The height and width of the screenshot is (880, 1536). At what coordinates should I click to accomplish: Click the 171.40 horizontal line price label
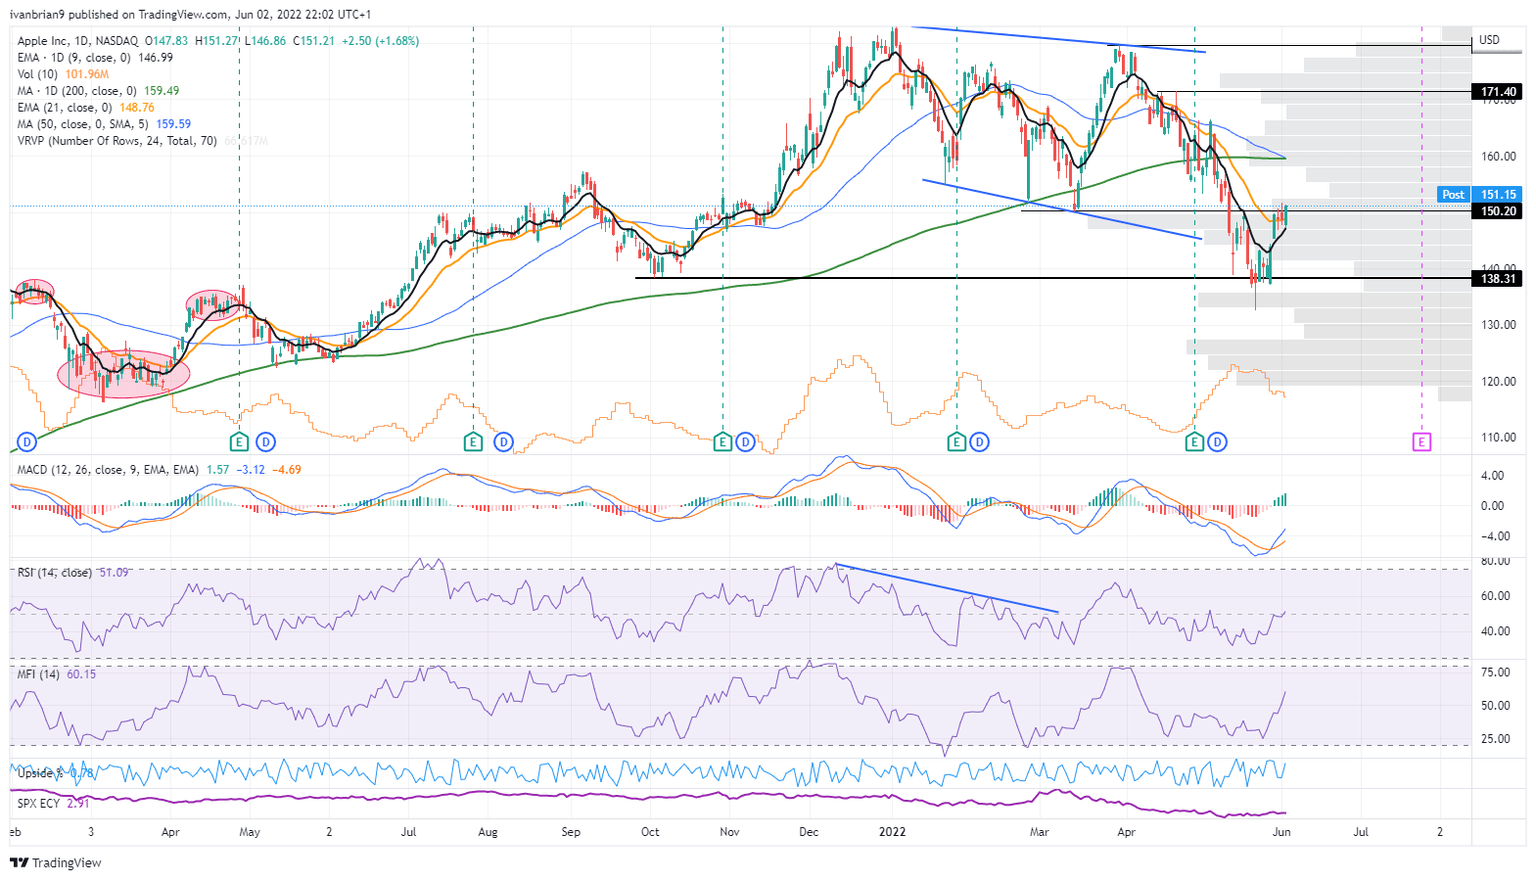(1497, 92)
